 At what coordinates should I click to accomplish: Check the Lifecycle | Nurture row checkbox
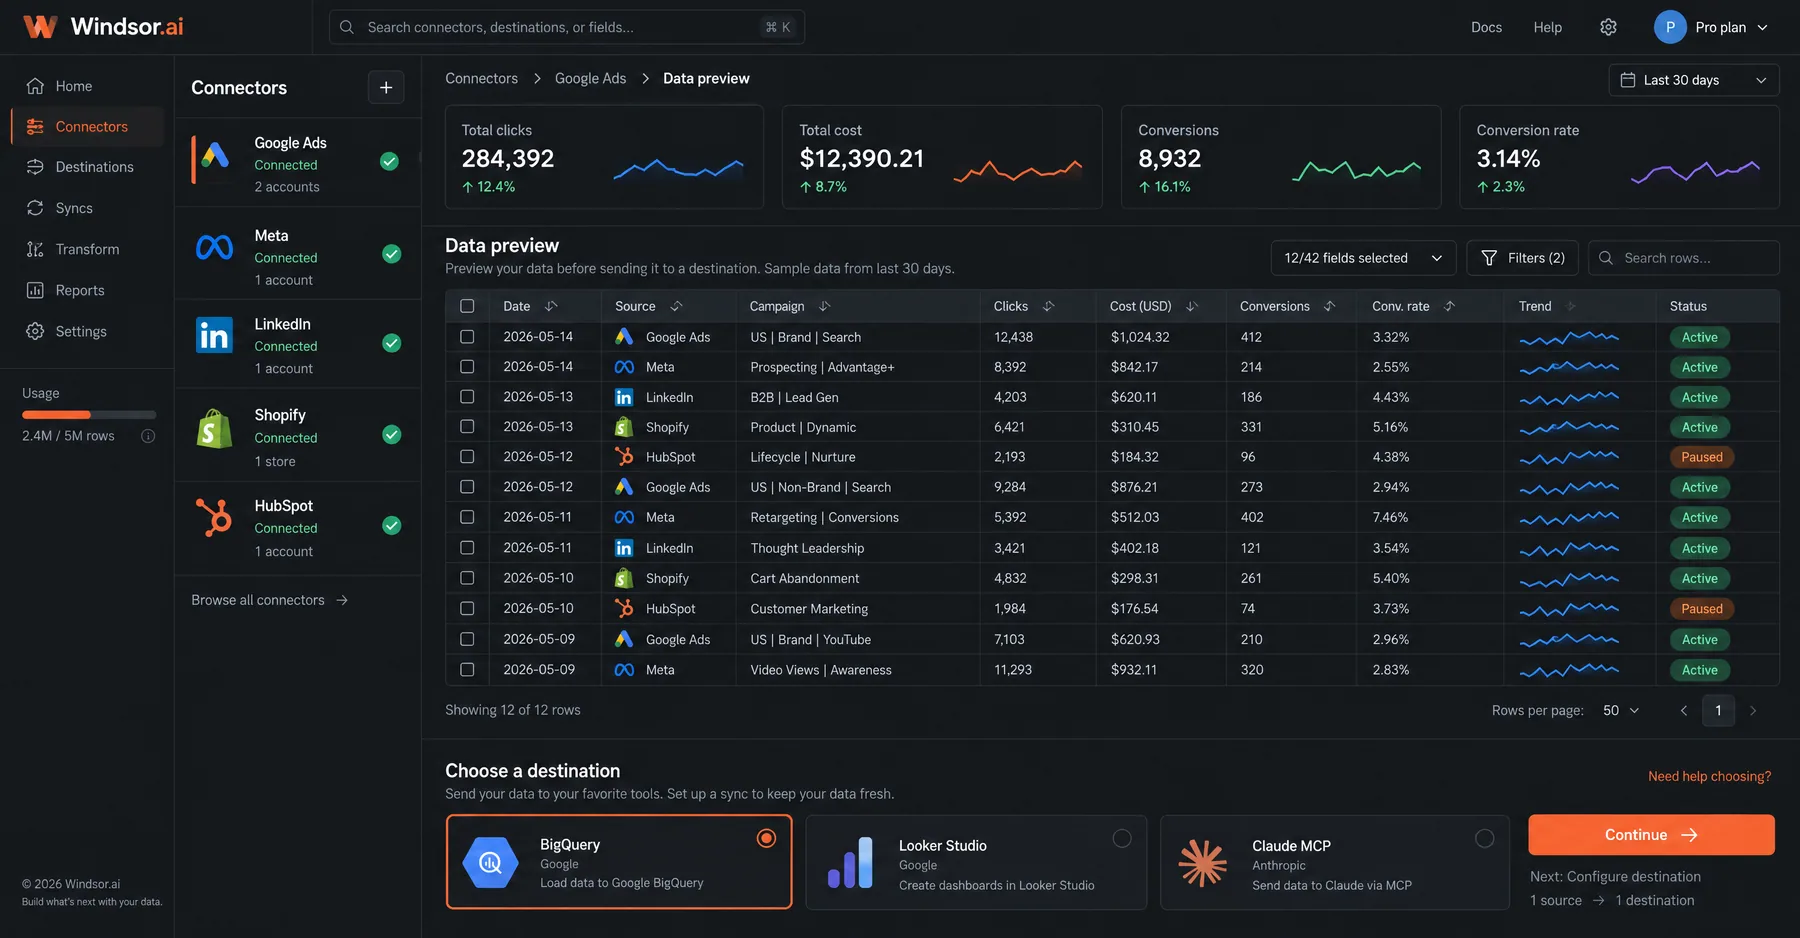coord(467,457)
